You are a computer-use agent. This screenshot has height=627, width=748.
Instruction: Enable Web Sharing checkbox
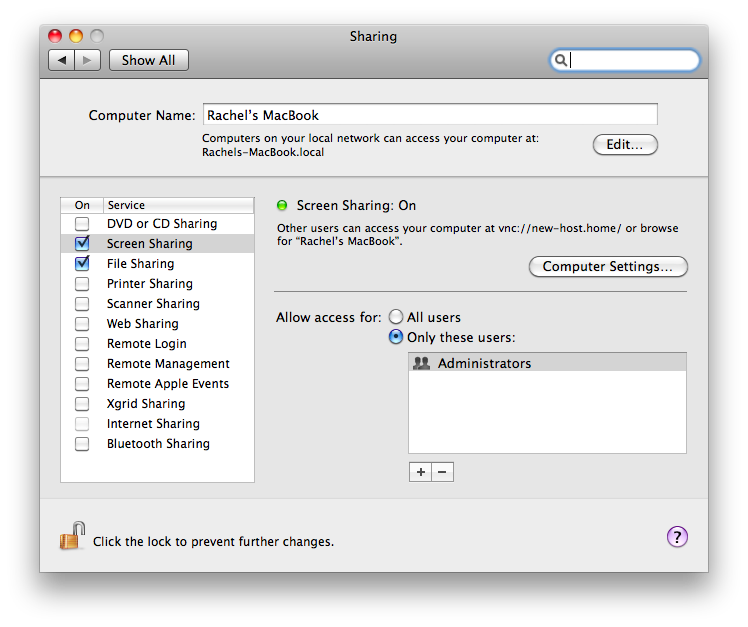point(82,324)
